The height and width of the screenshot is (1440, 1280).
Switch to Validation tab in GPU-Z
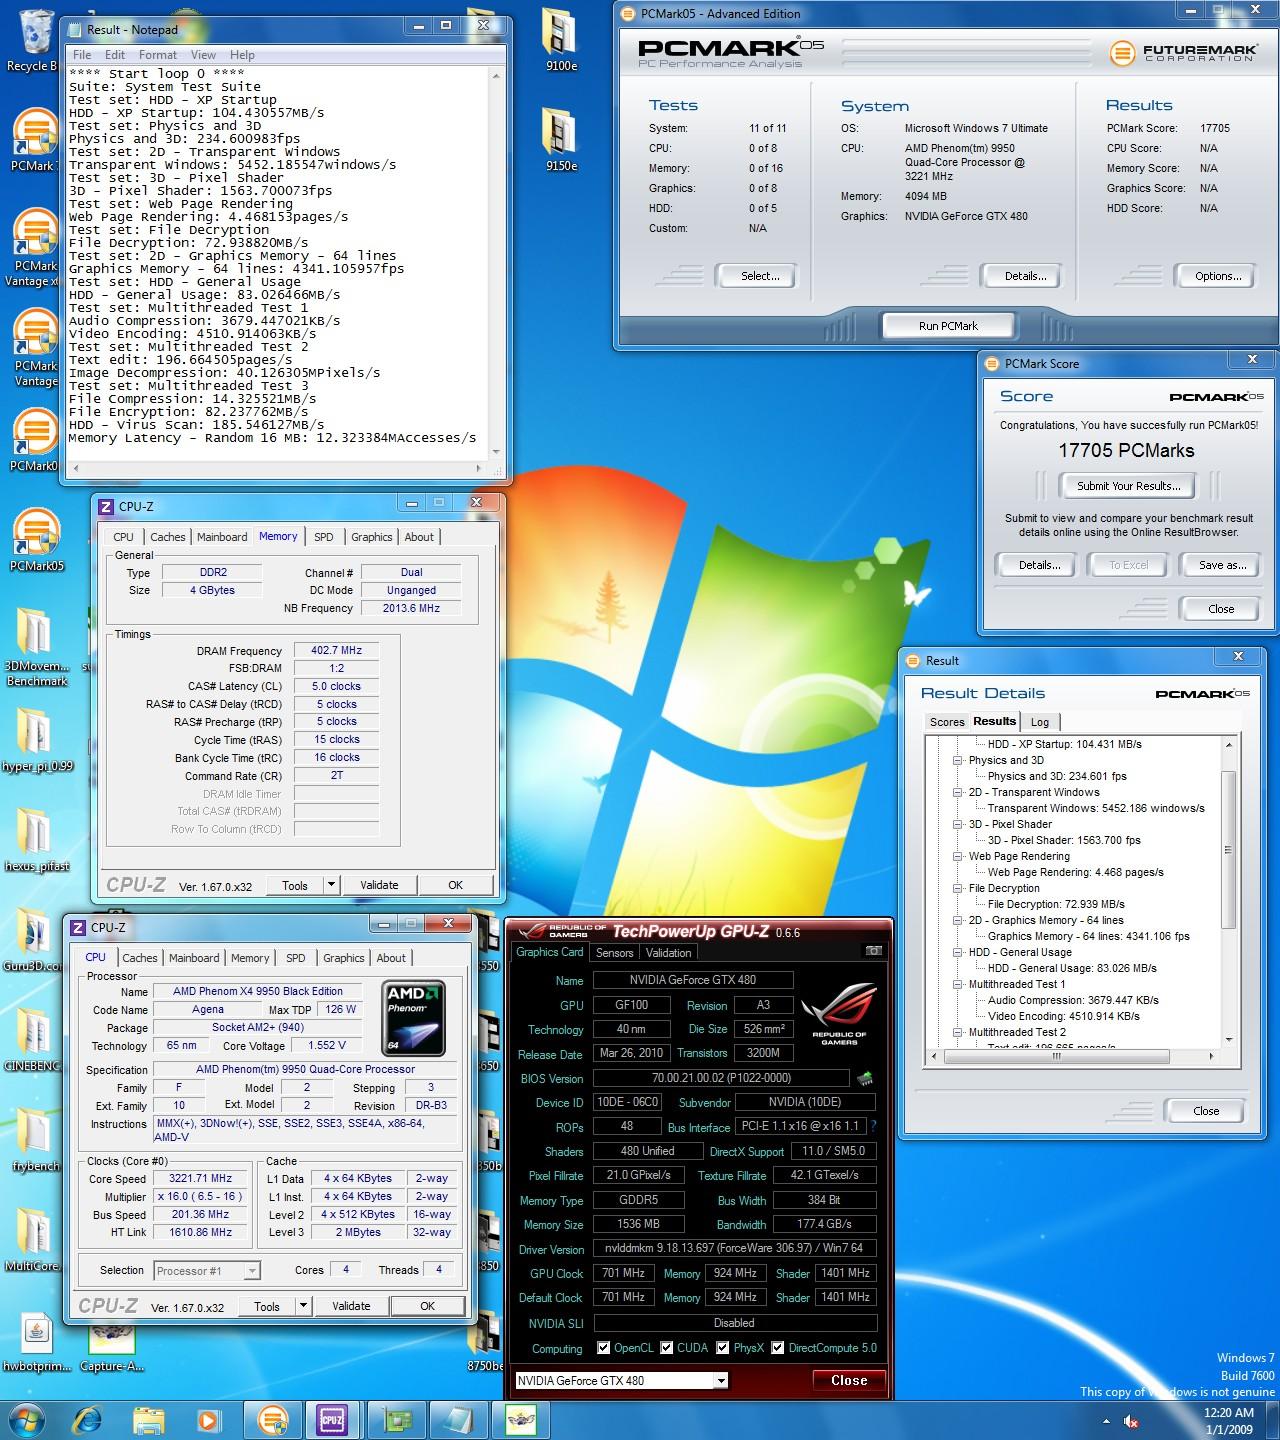click(668, 953)
